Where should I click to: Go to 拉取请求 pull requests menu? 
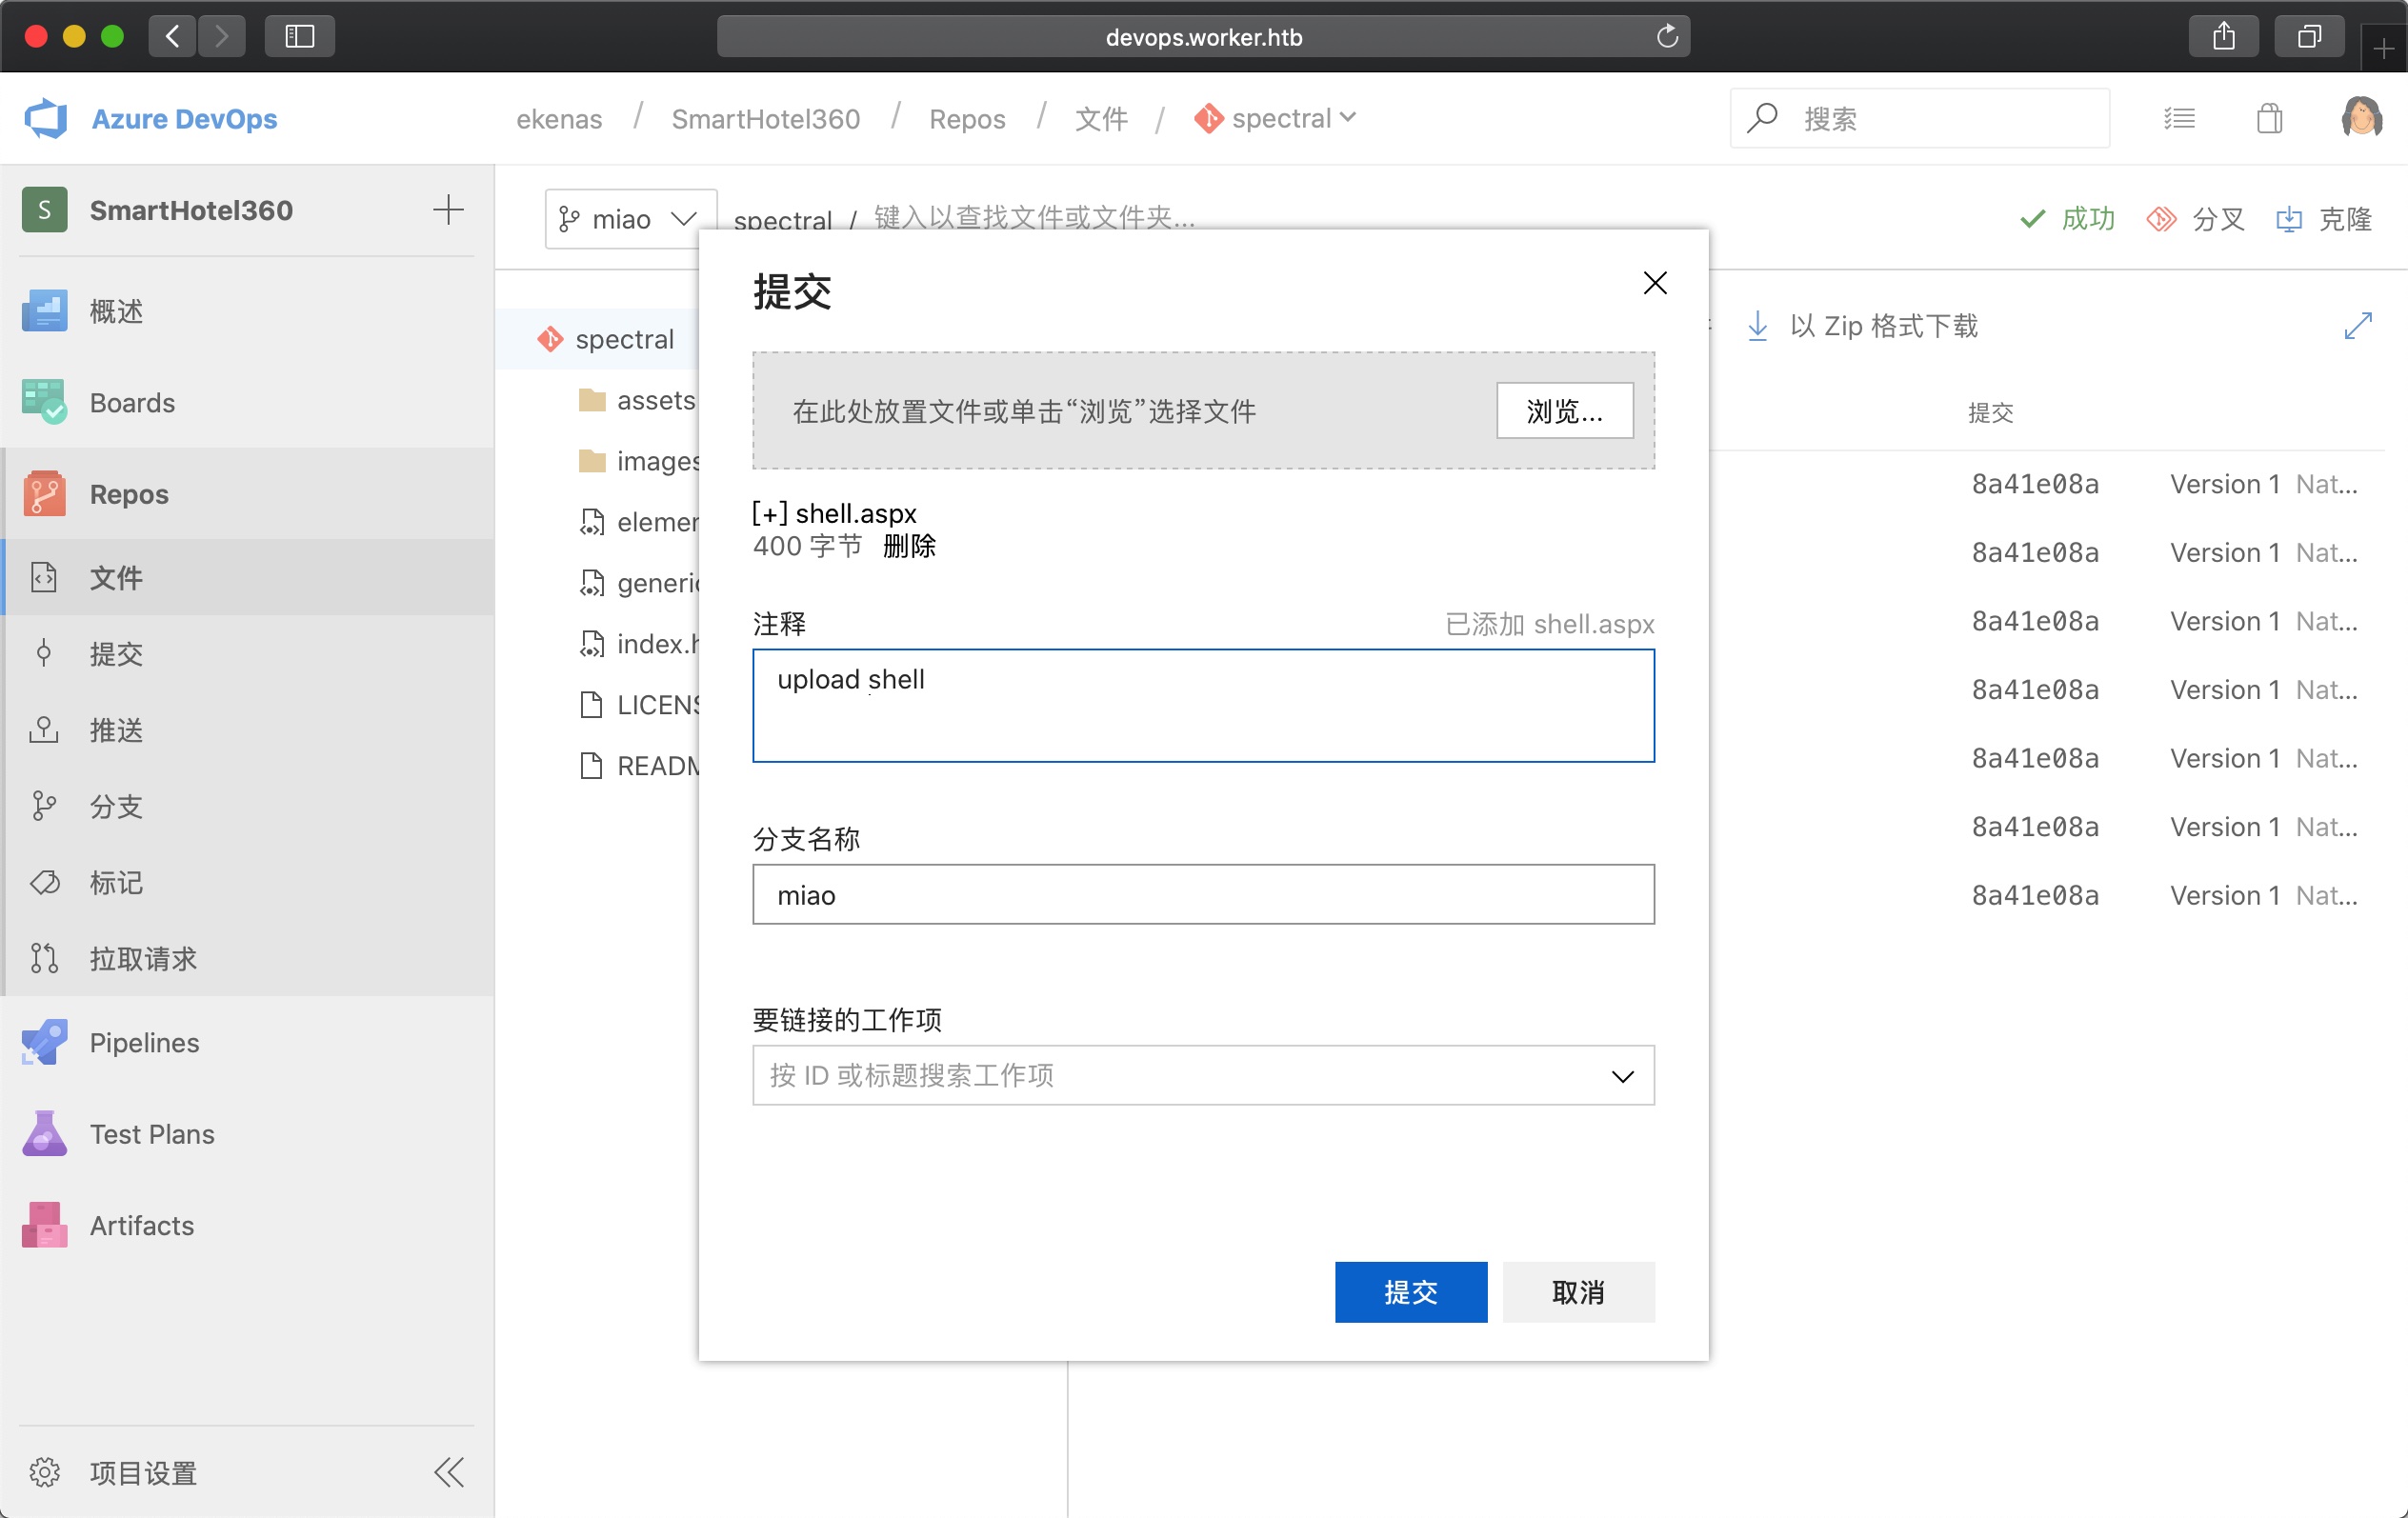[142, 959]
